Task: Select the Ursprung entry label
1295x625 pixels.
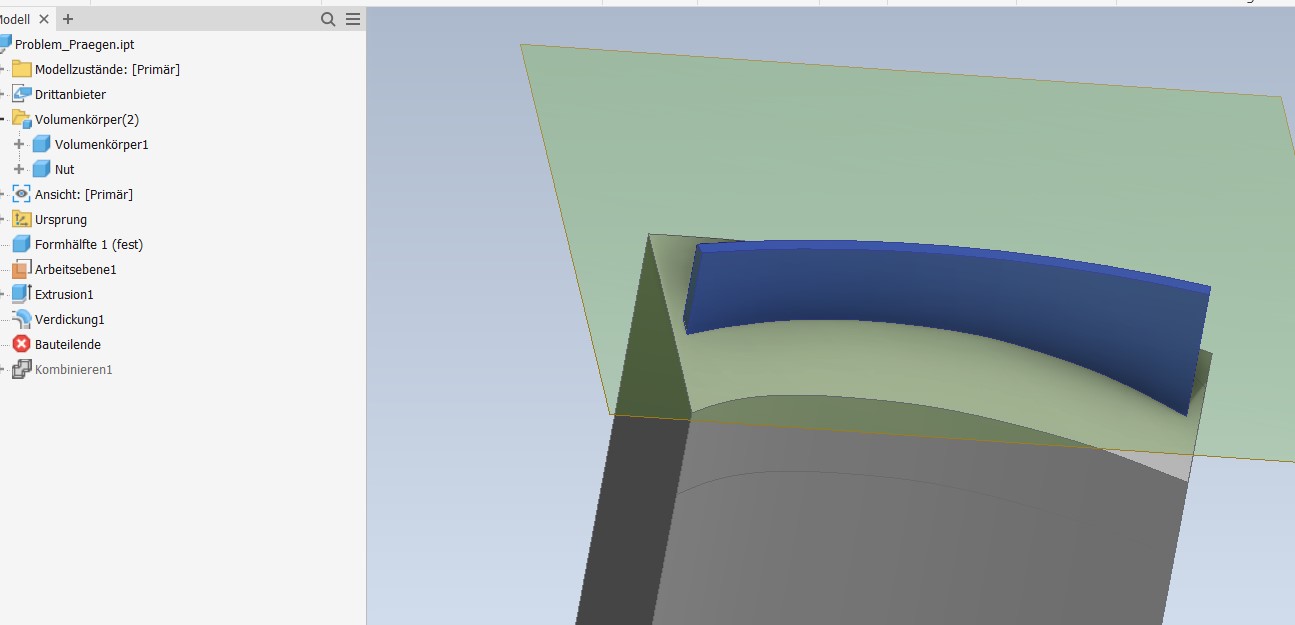Action: [61, 219]
